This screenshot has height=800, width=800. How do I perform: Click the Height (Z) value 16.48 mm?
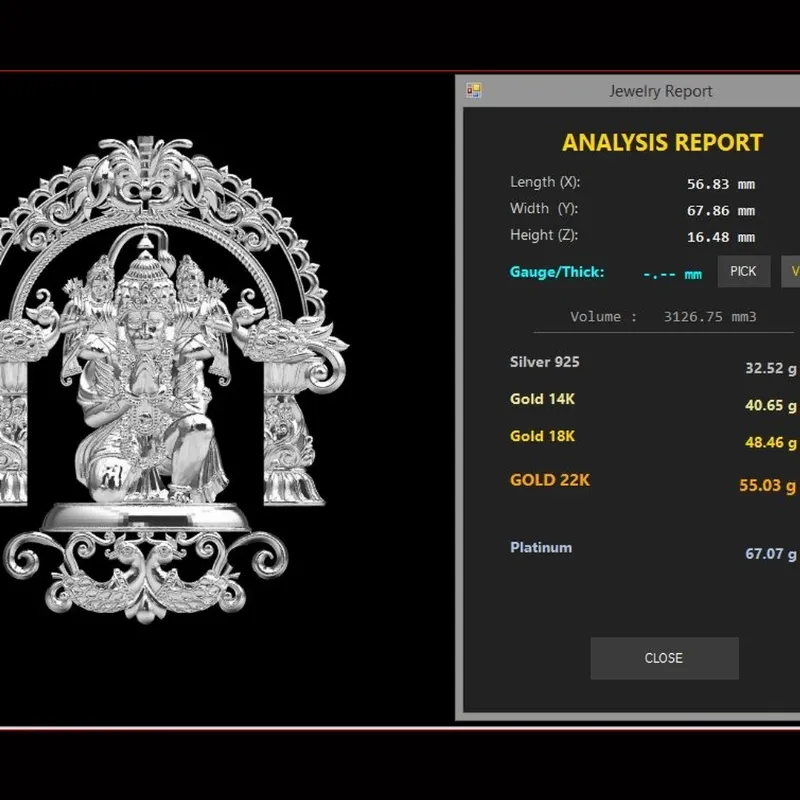point(721,237)
